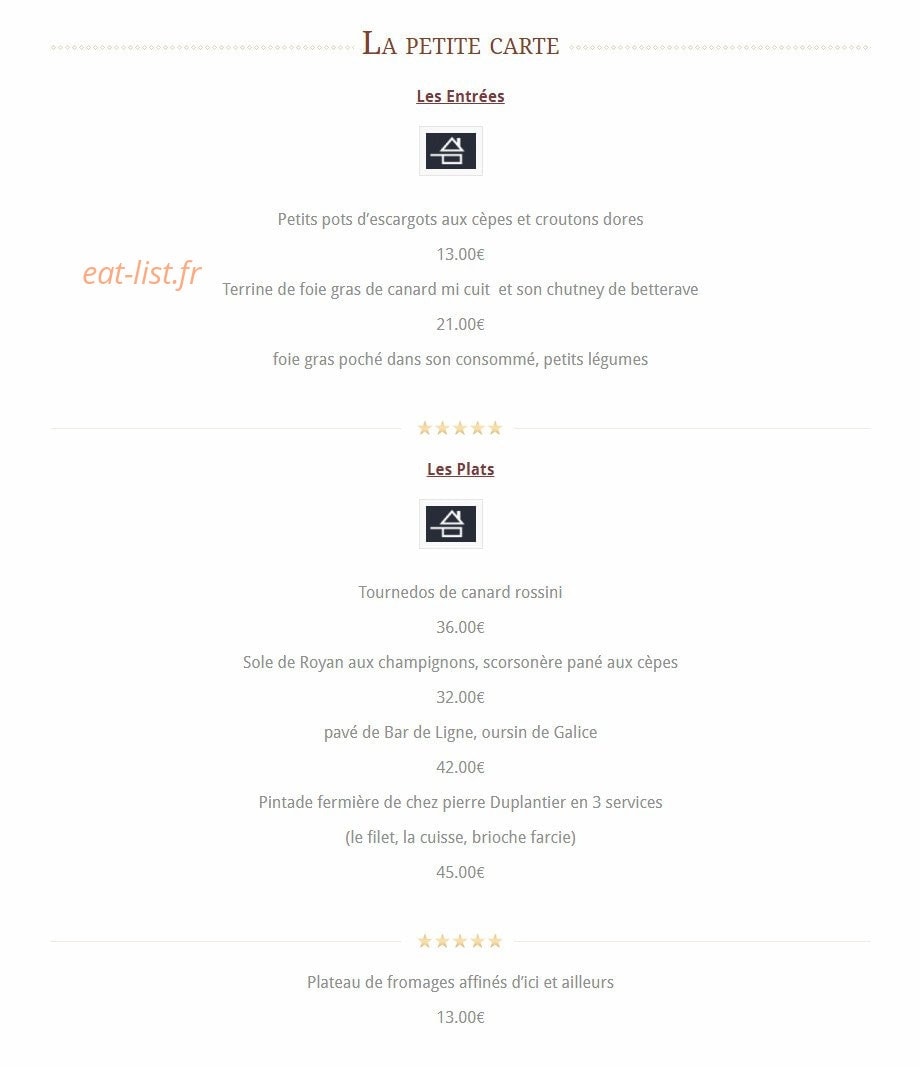The width and height of the screenshot is (920, 1067).
Task: Click the house icon under Les Plats
Action: (450, 524)
